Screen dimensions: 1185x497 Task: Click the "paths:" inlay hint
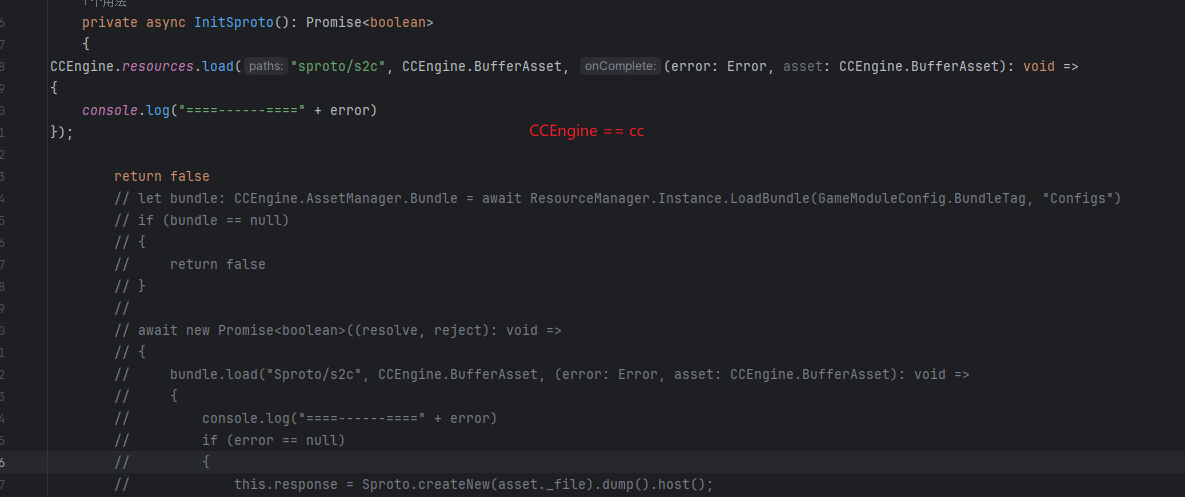pos(266,66)
